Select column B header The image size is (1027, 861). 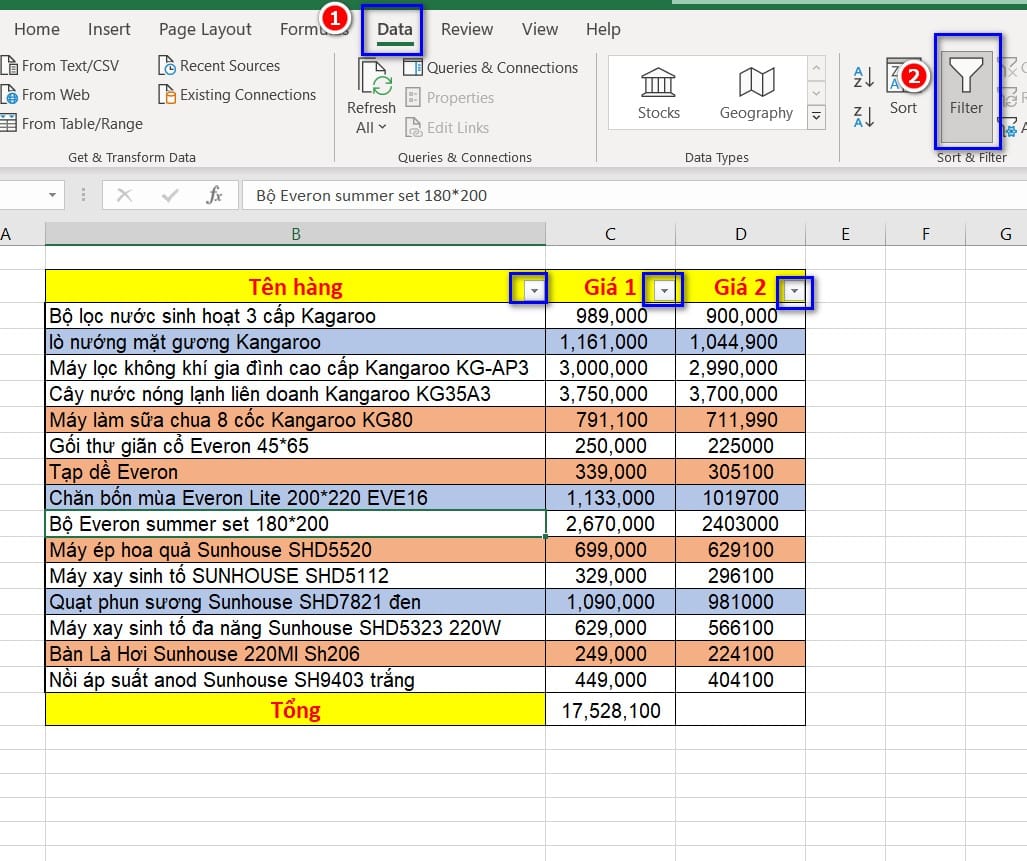click(x=296, y=234)
